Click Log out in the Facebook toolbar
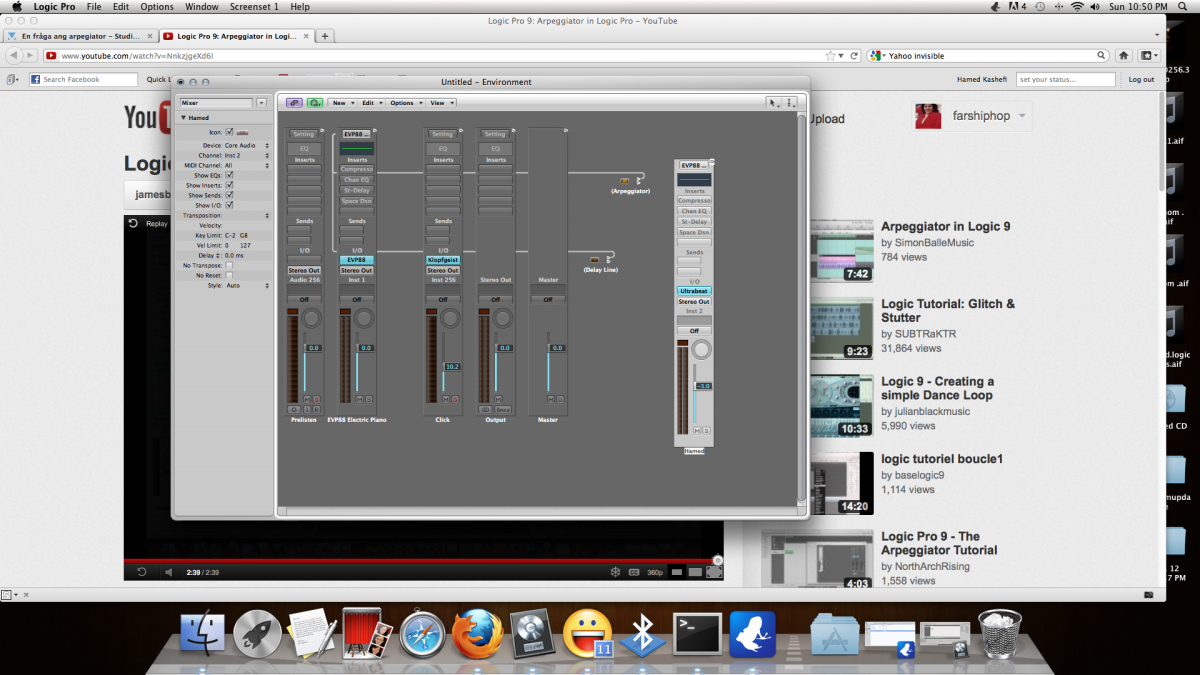The height and width of the screenshot is (675, 1200). coord(1141,79)
